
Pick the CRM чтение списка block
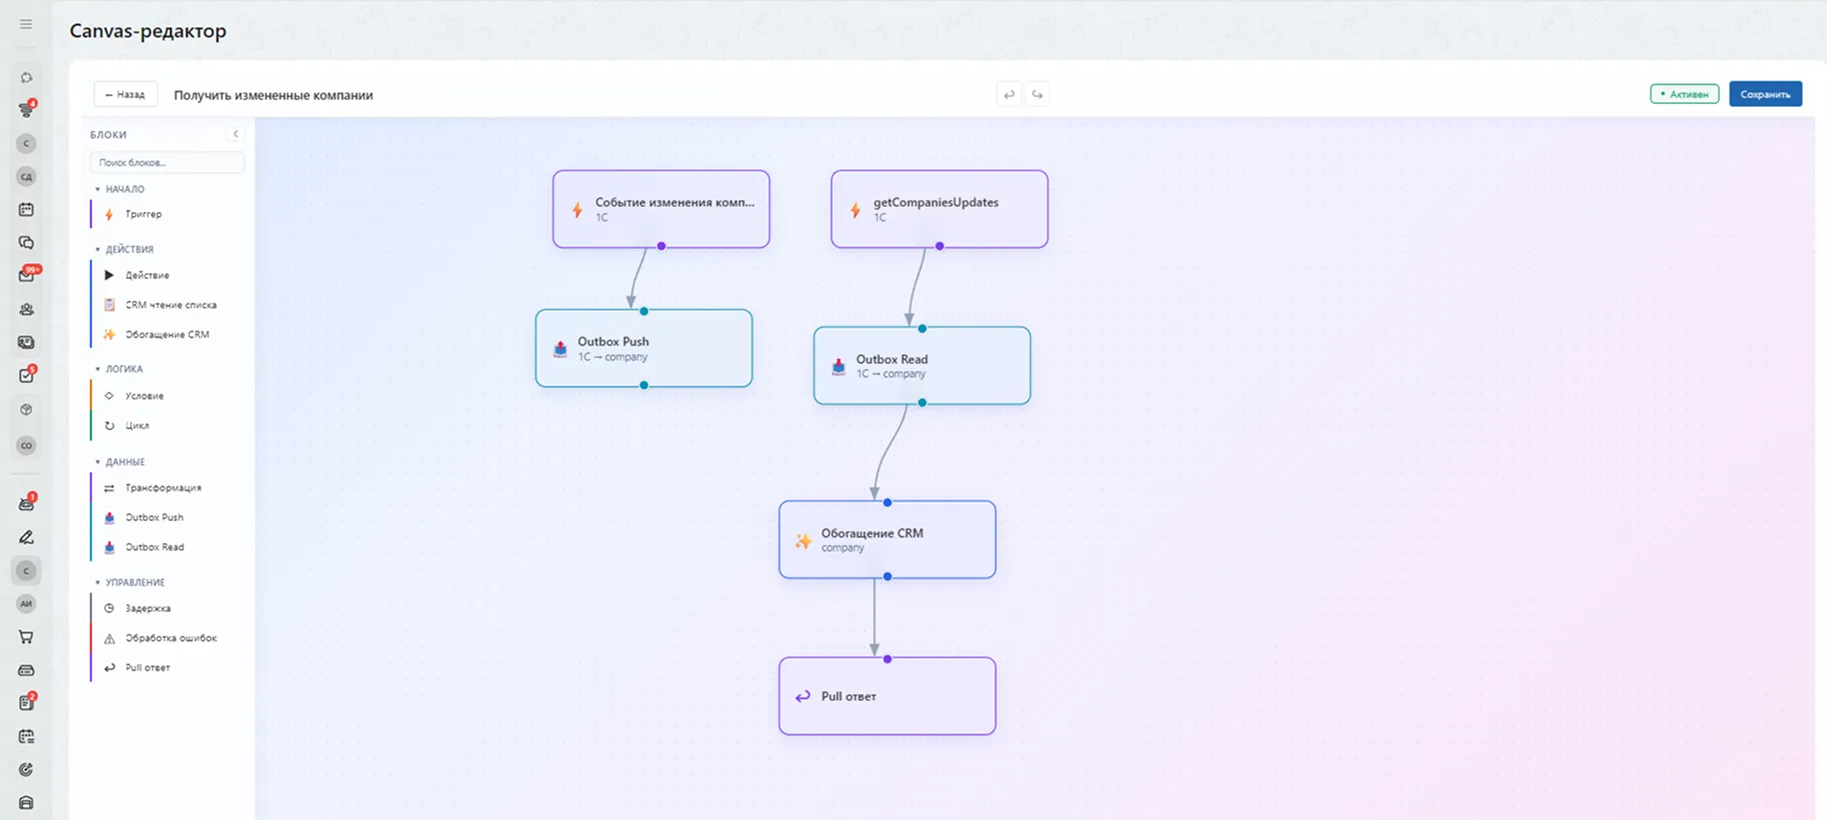[167, 305]
